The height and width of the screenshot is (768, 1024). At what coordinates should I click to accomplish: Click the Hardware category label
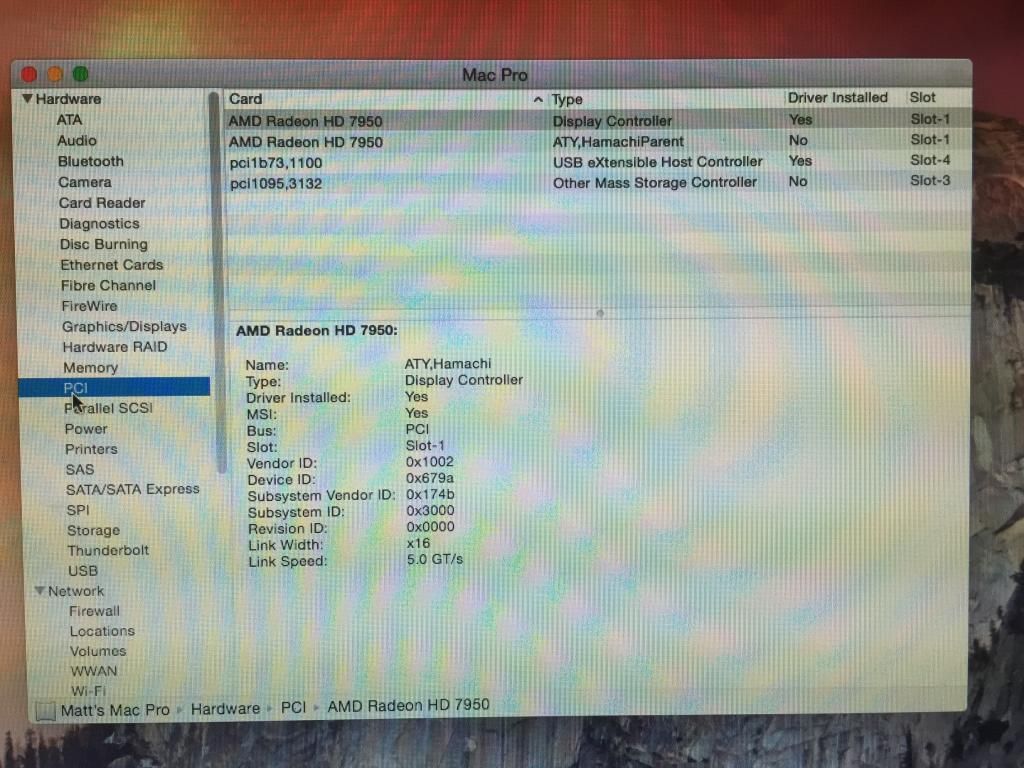coord(69,99)
